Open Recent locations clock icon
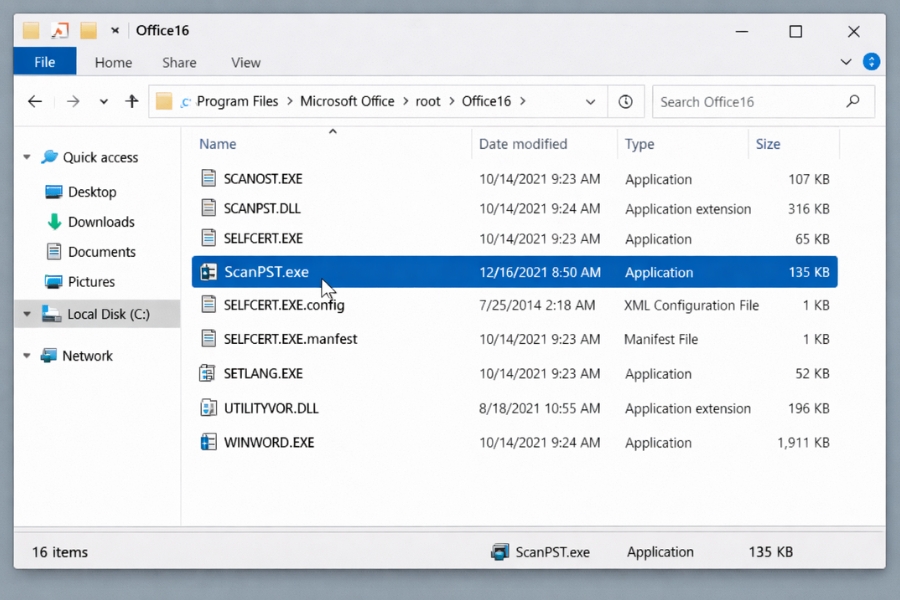 (x=625, y=101)
